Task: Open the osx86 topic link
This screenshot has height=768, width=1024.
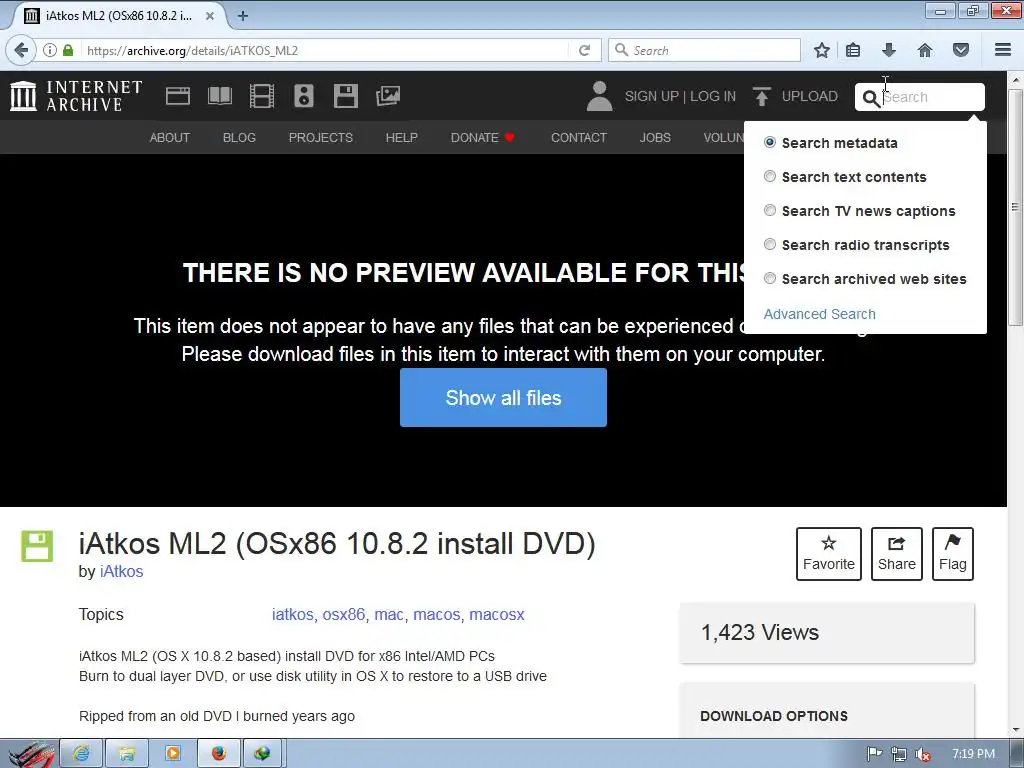Action: tap(344, 615)
